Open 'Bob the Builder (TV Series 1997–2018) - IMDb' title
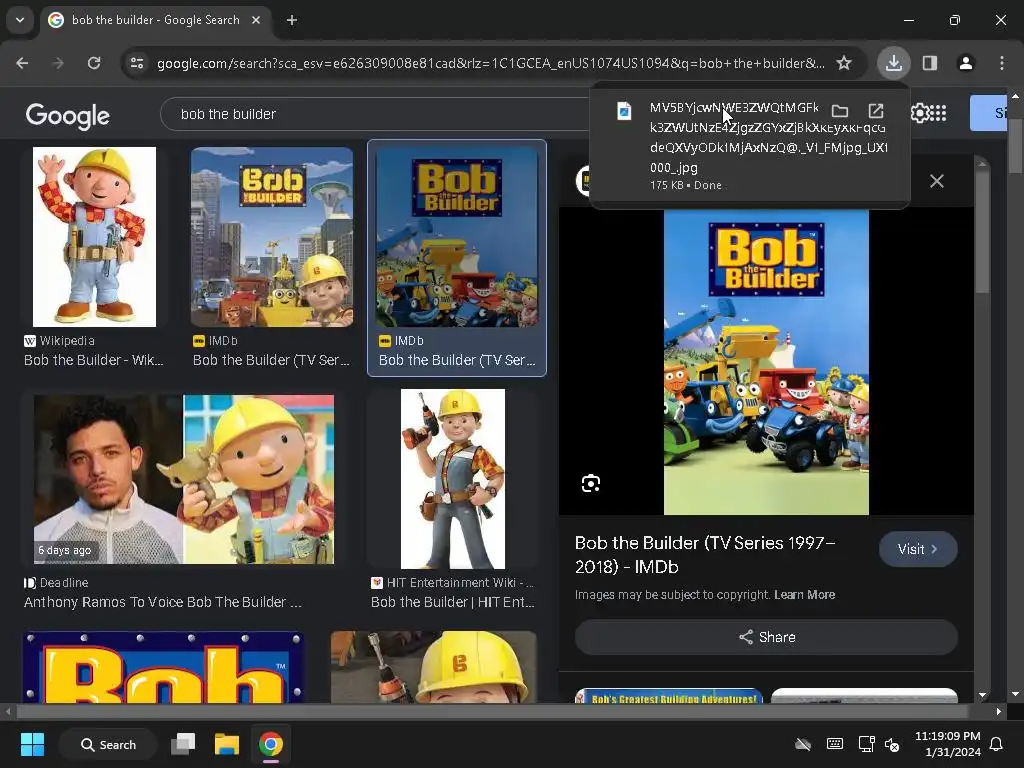The image size is (1024, 768). click(705, 554)
